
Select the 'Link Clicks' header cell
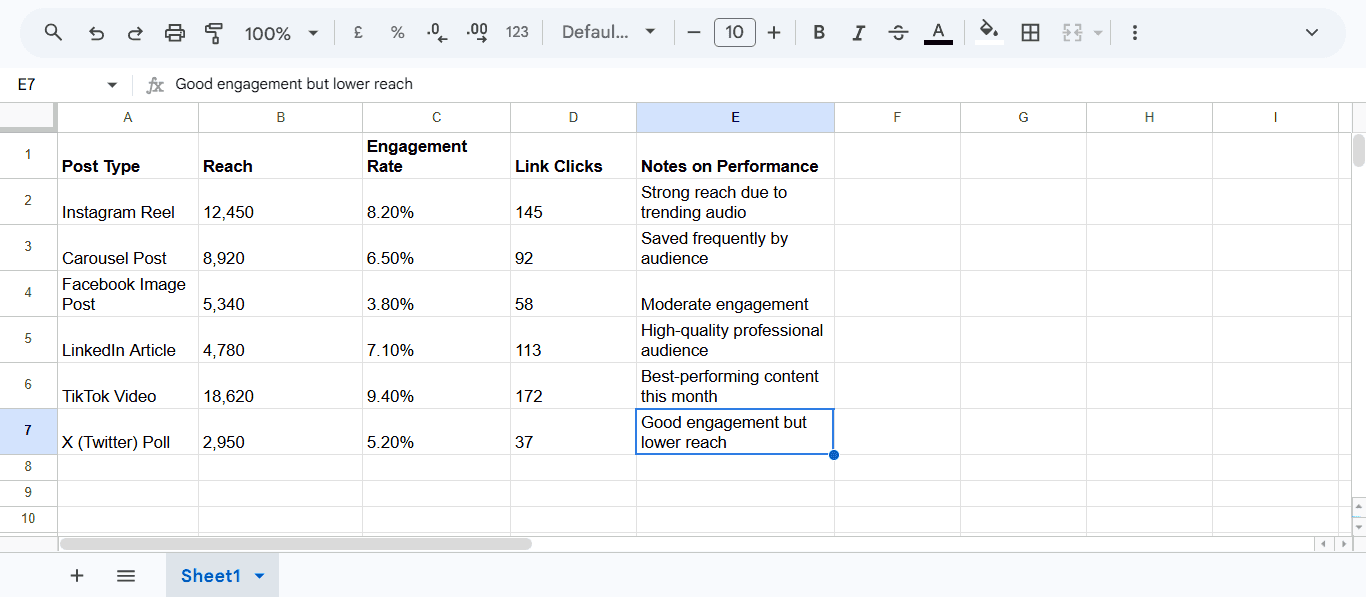tap(574, 156)
